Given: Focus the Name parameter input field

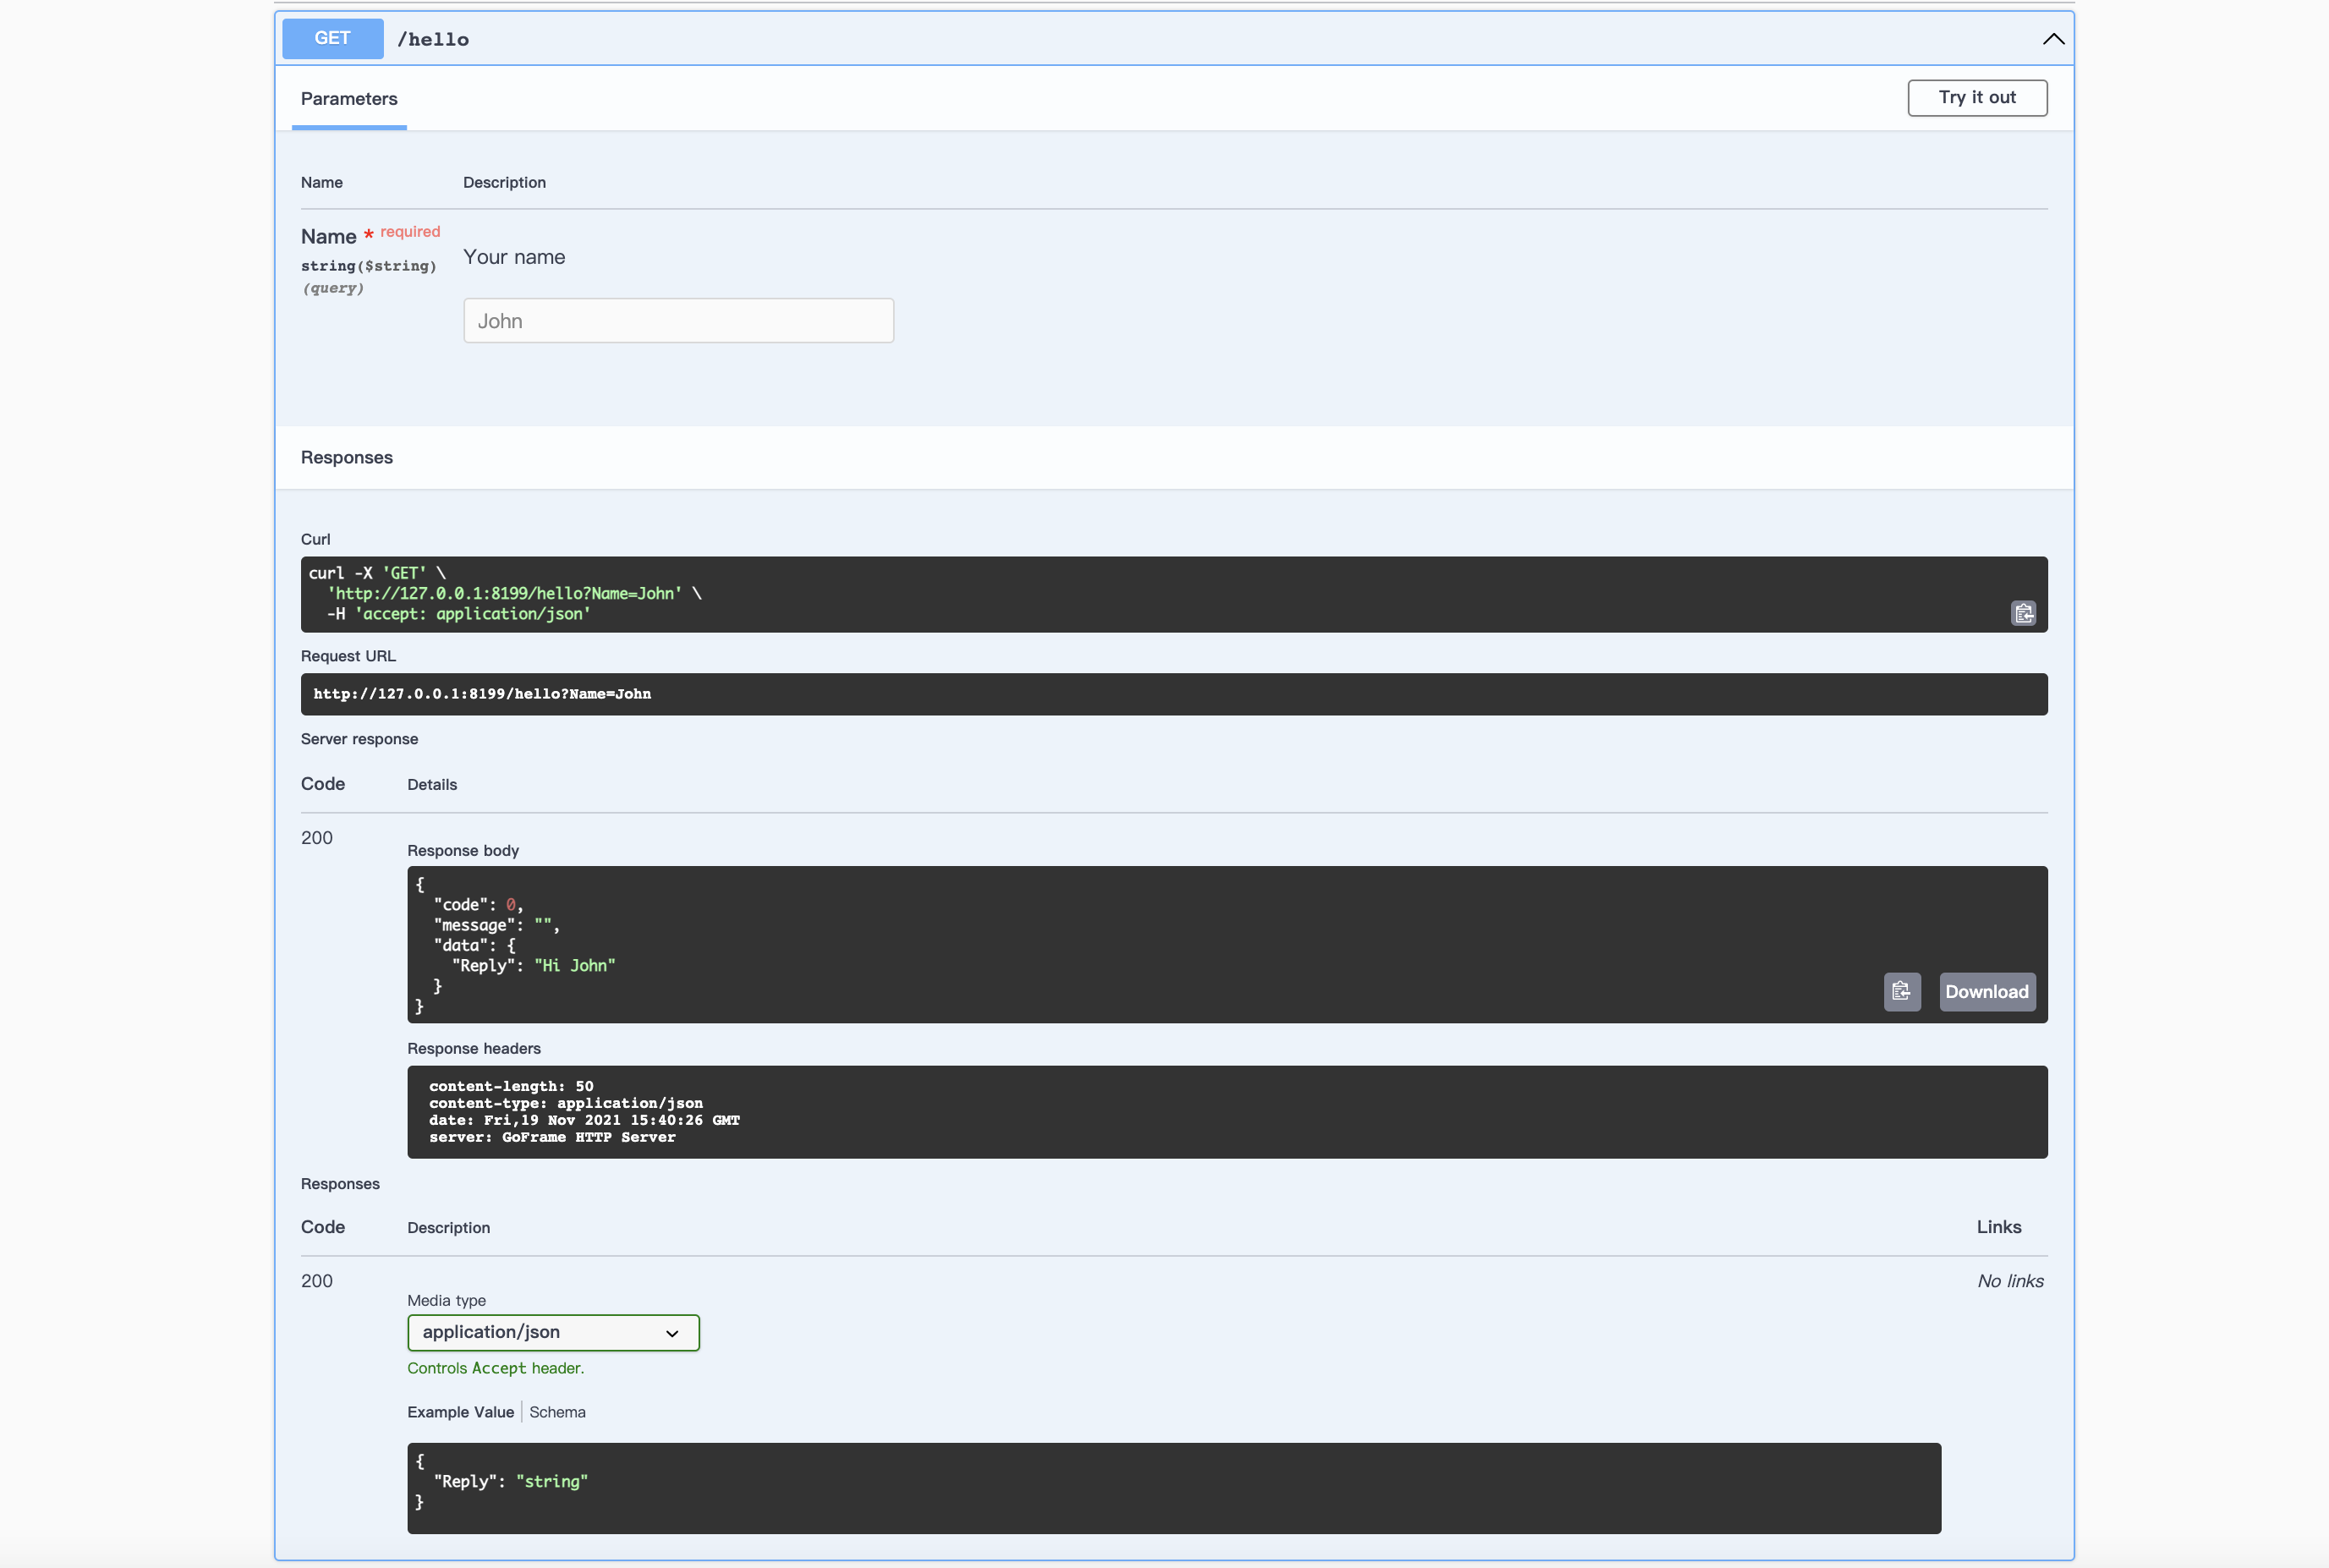Looking at the screenshot, I should pyautogui.click(x=678, y=321).
